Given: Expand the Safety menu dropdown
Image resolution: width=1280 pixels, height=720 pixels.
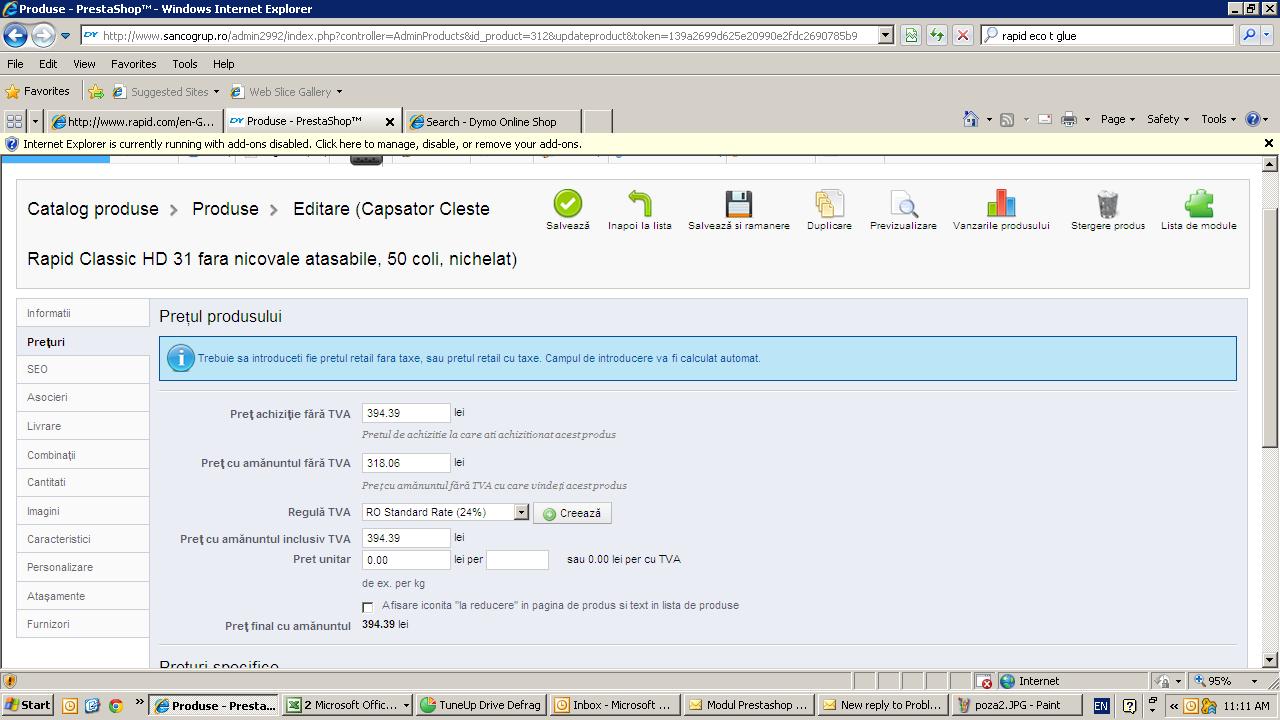Looking at the screenshot, I should (x=1167, y=119).
